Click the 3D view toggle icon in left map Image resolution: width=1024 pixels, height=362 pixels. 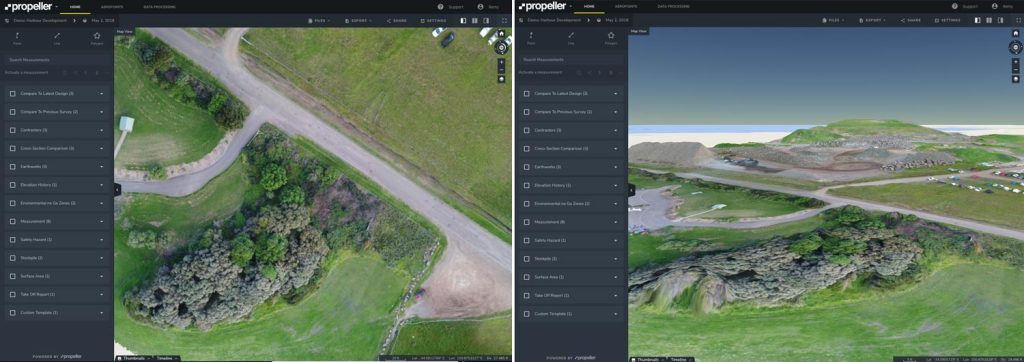point(502,78)
